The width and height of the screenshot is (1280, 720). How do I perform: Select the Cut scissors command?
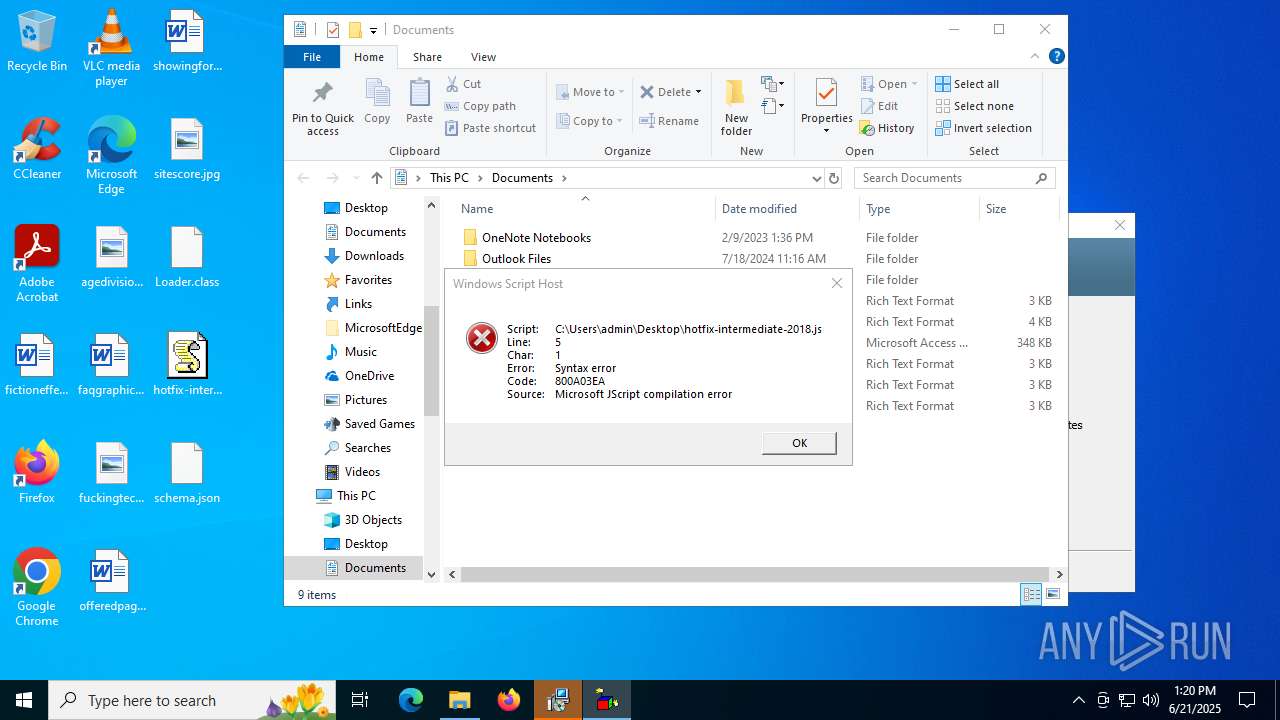[463, 84]
